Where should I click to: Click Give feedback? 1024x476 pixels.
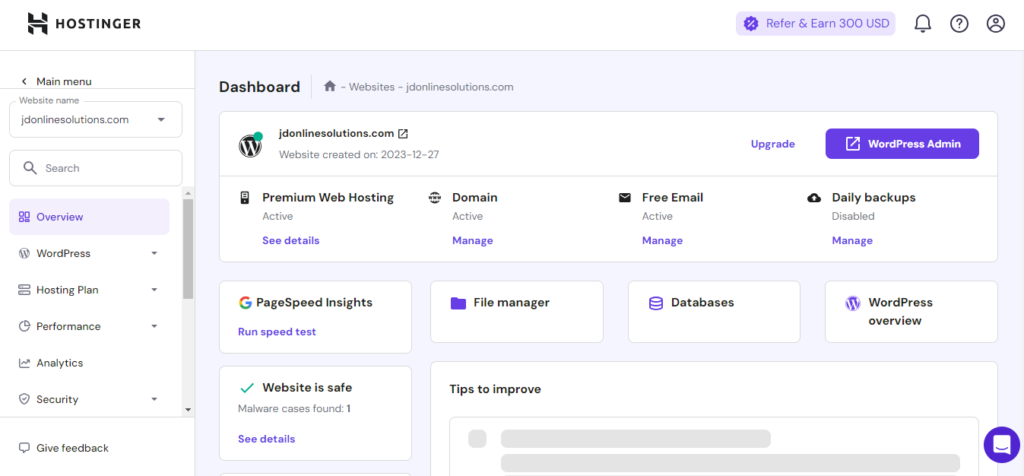pyautogui.click(x=63, y=448)
